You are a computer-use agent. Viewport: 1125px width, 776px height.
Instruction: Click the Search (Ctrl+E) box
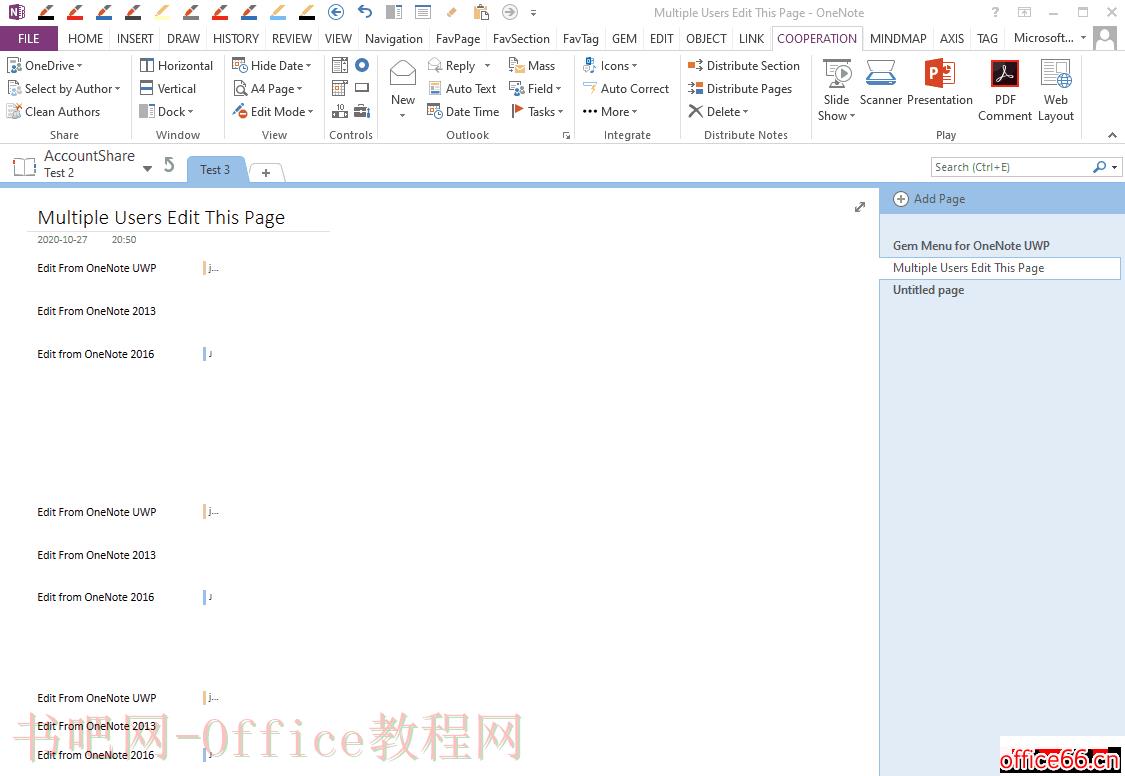(x=1011, y=167)
